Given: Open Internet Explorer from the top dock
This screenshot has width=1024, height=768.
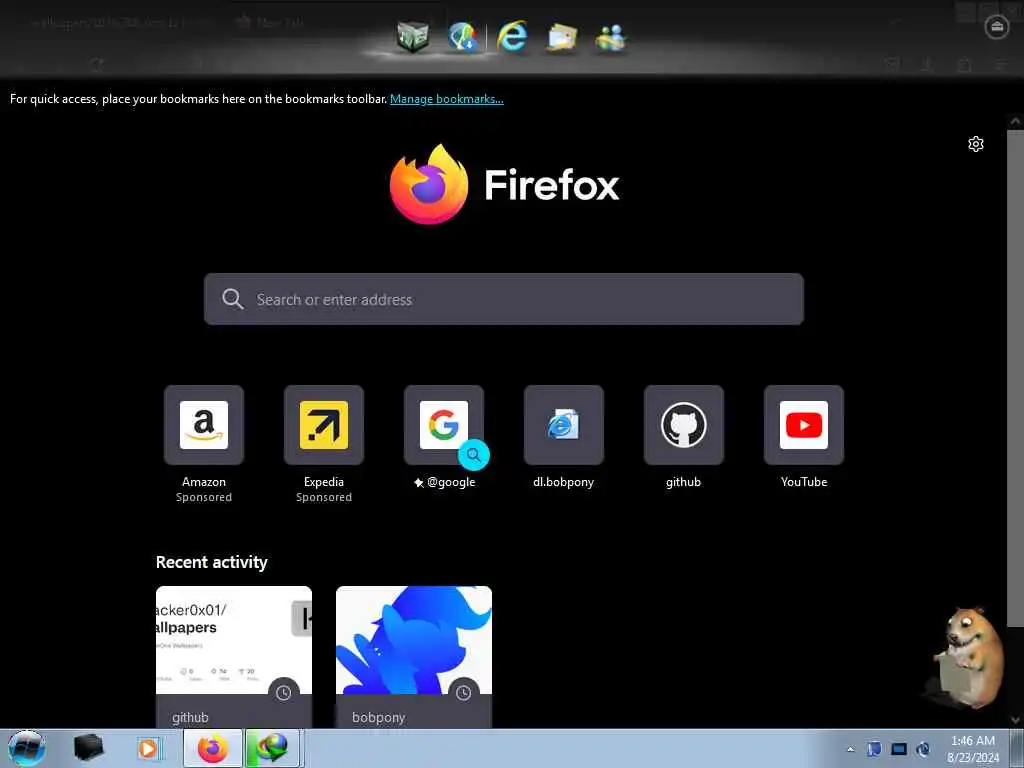Looking at the screenshot, I should (512, 36).
